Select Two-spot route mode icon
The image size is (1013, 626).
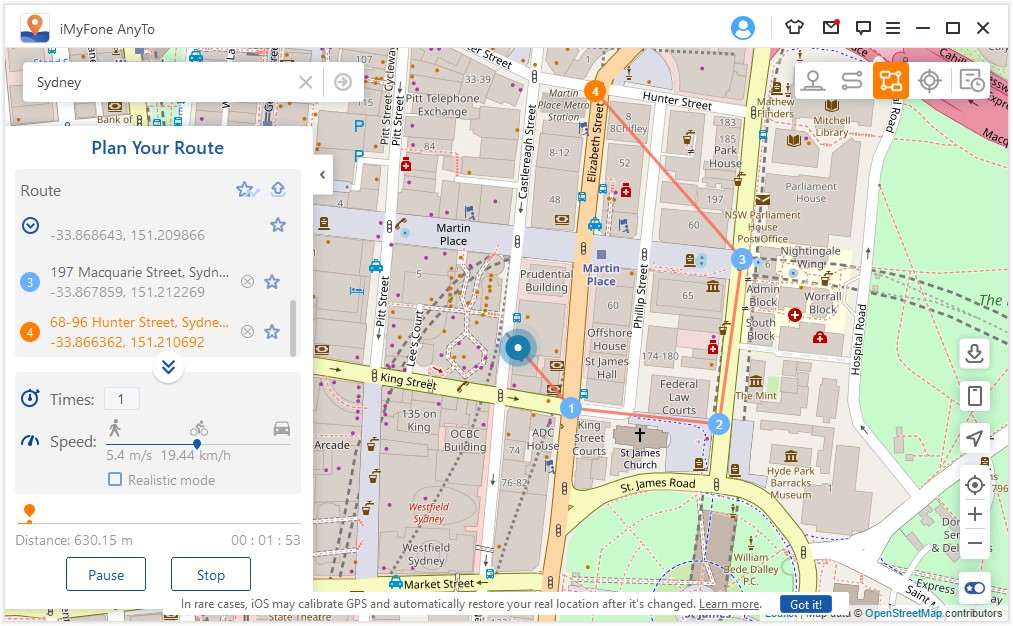(x=851, y=81)
